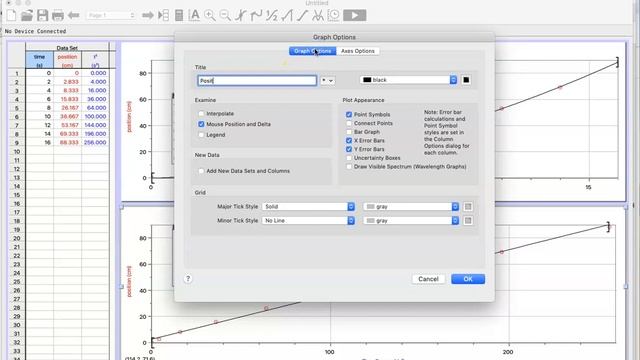
Task: Select the Graph Options tab
Action: click(313, 51)
